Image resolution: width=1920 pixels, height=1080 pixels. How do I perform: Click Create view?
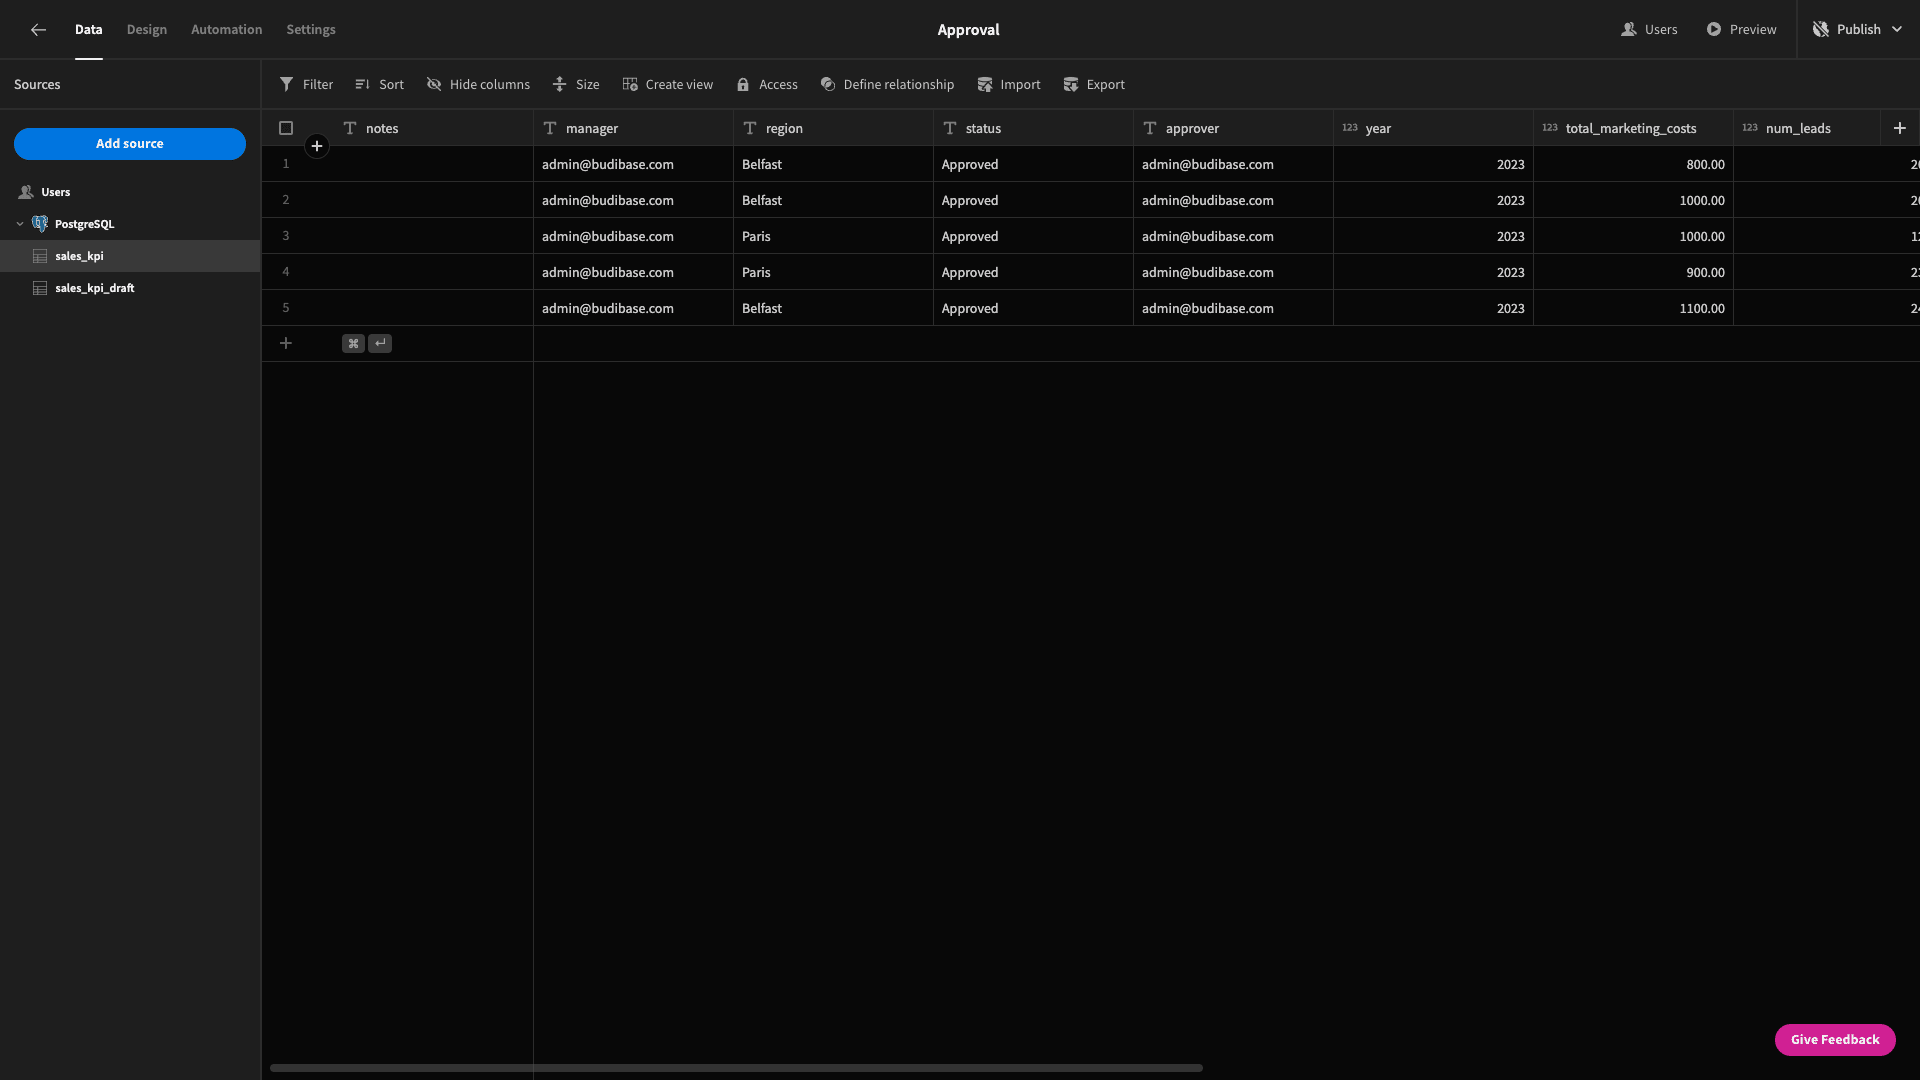667,85
